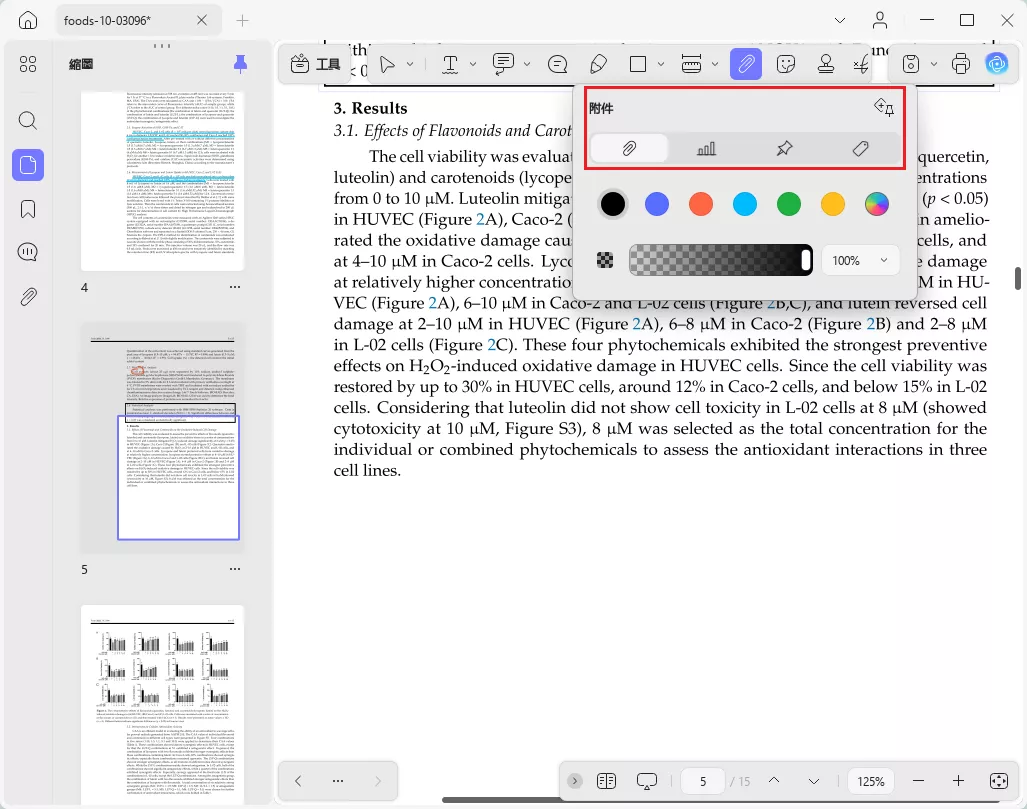Select the text markup tool

pos(450,64)
